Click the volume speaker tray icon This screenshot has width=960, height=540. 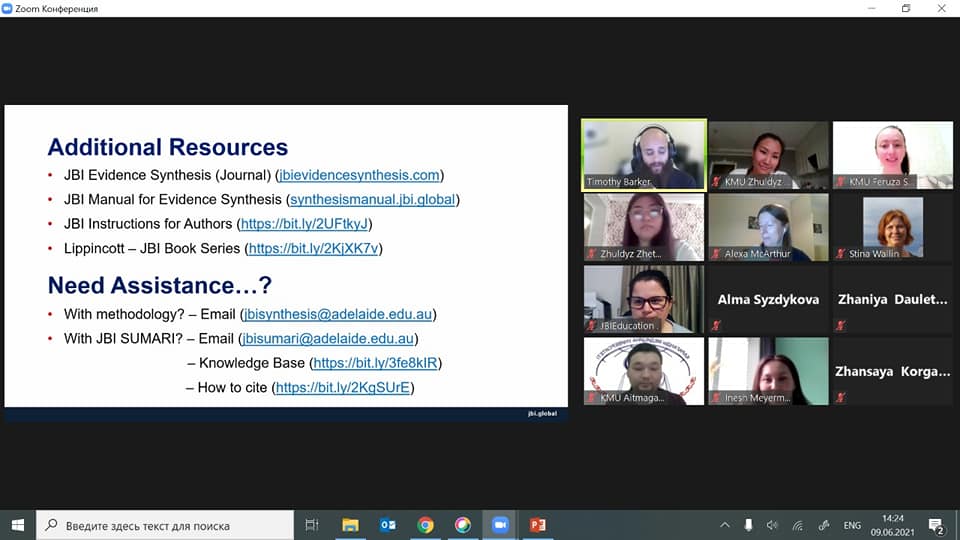coord(772,525)
